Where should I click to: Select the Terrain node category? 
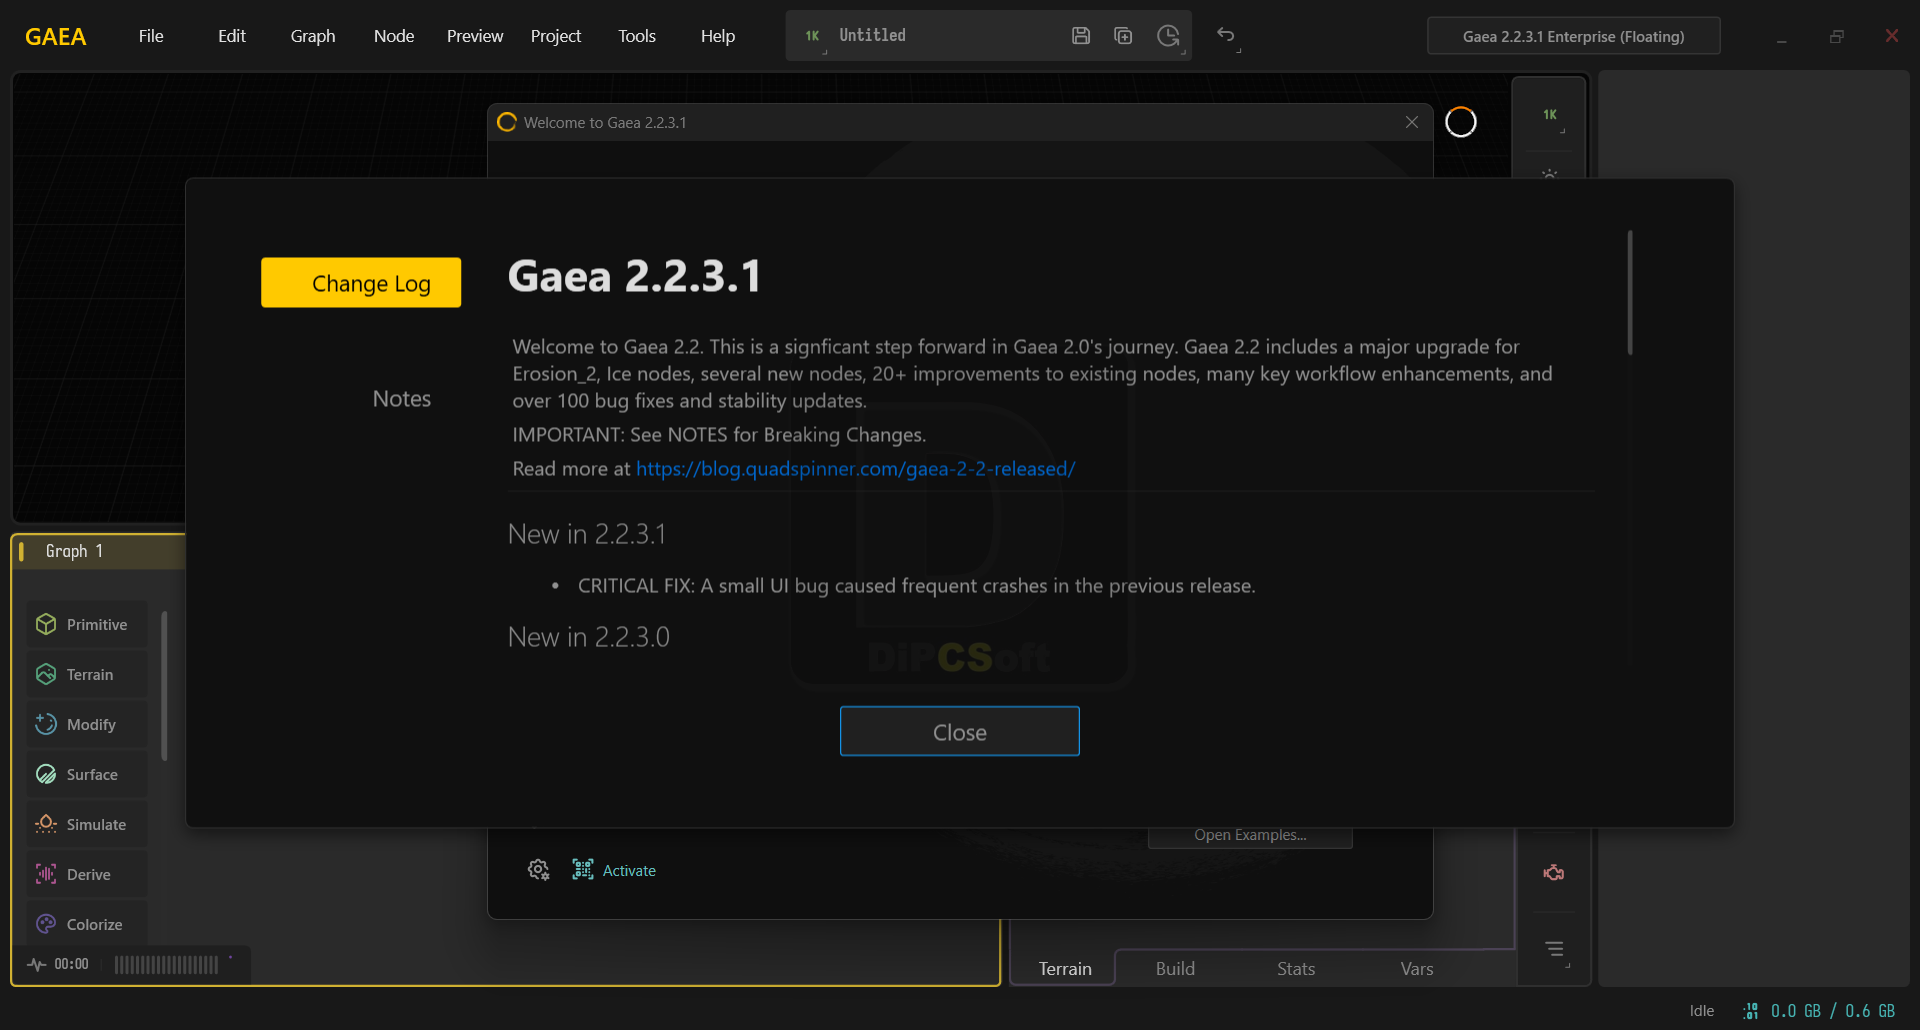[87, 674]
